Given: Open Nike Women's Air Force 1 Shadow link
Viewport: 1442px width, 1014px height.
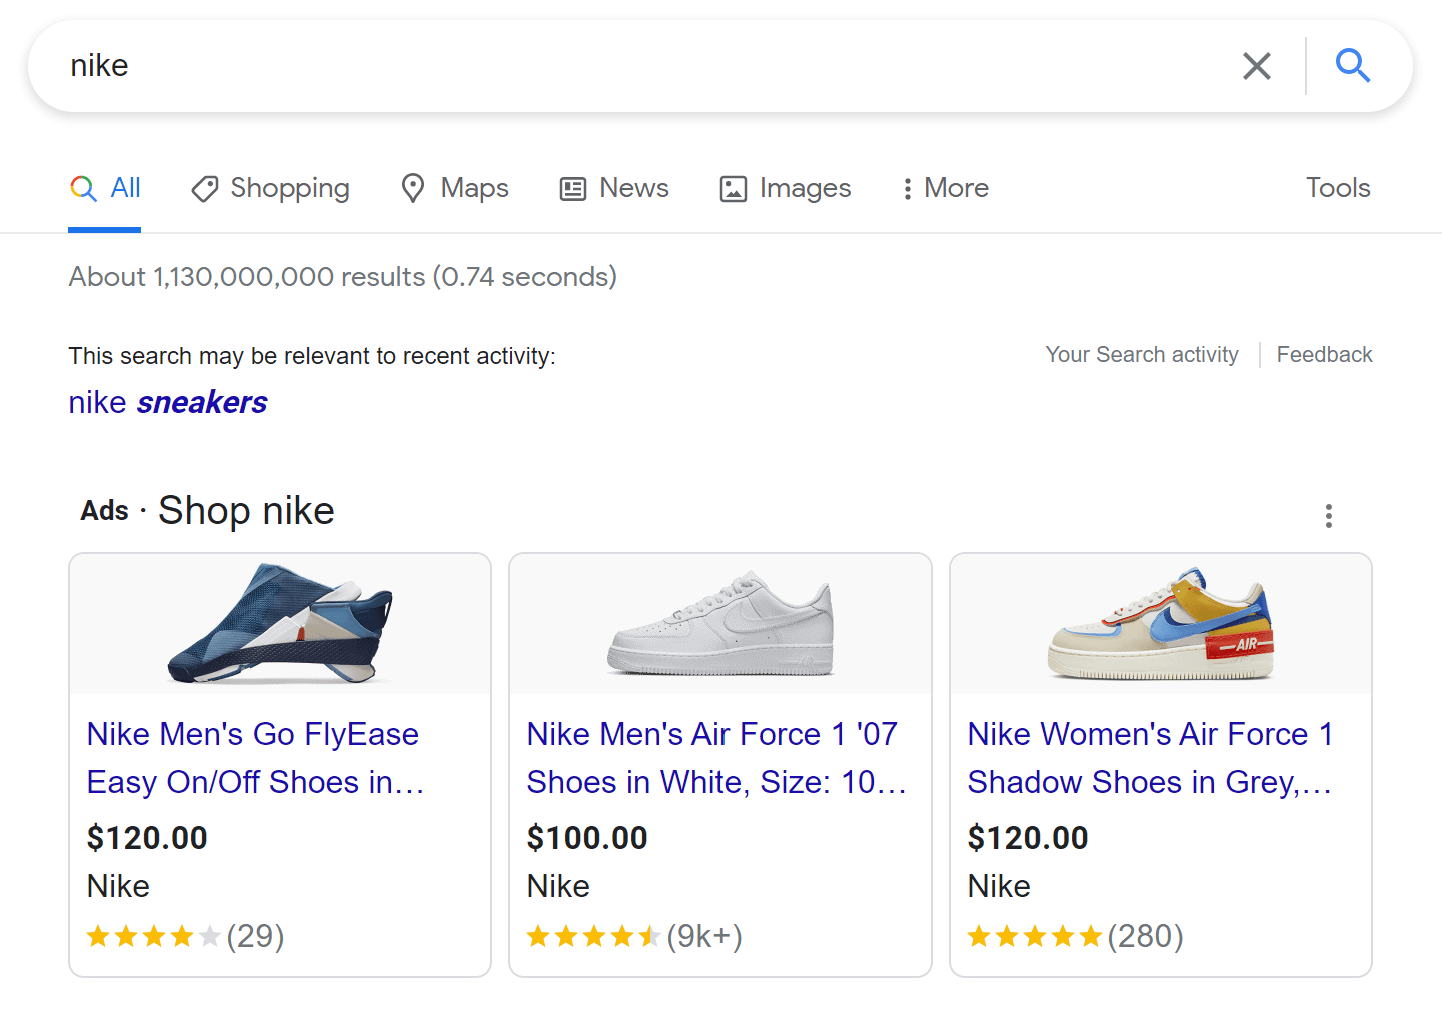Looking at the screenshot, I should [1150, 758].
